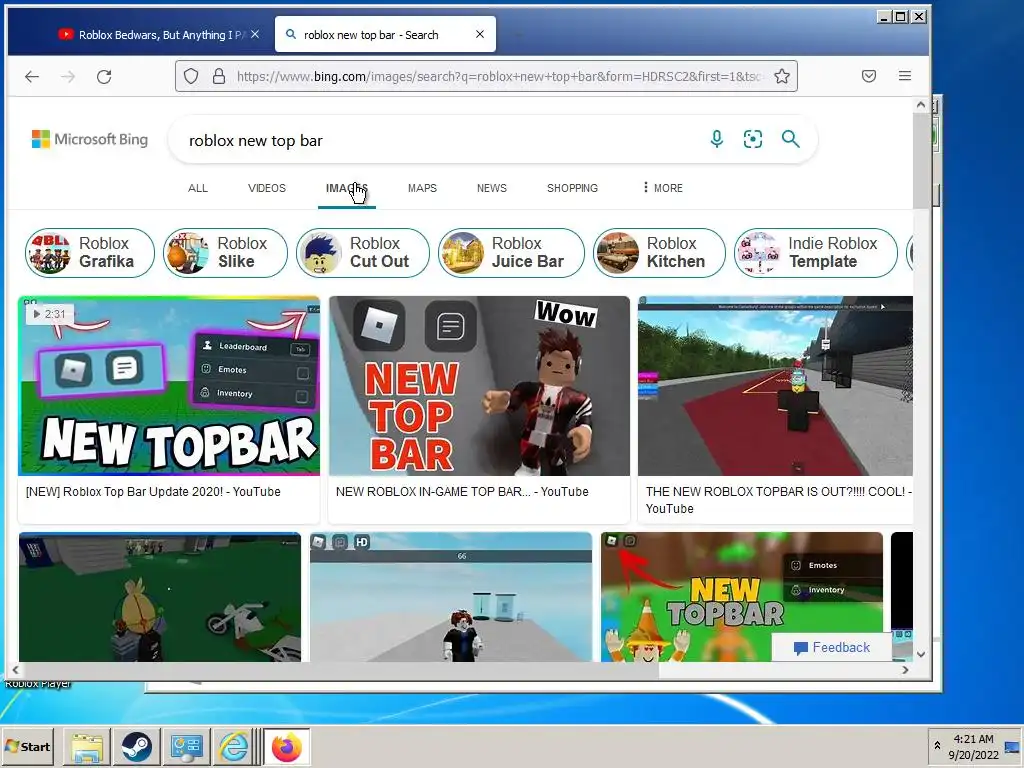Select the Indie Roblox Template suggestion chip
1024x768 pixels.
click(816, 253)
